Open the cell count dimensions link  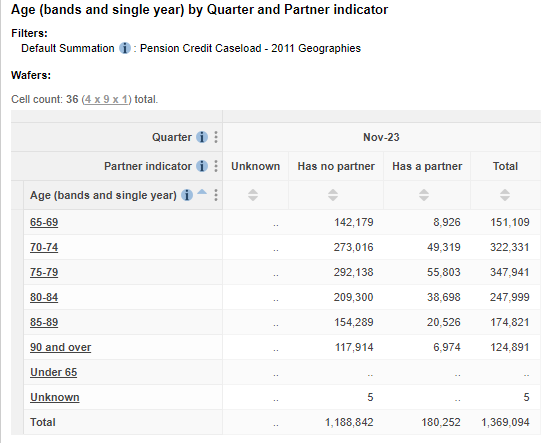point(106,99)
